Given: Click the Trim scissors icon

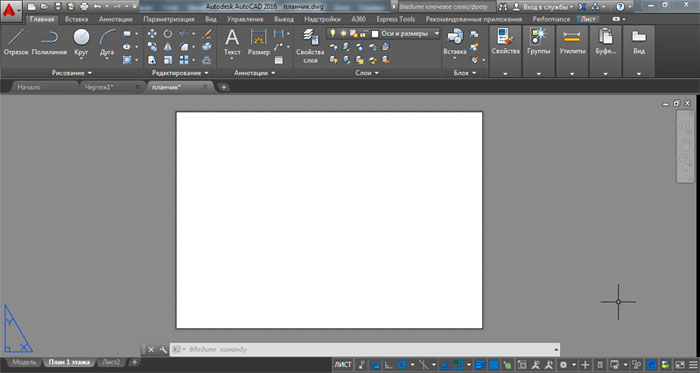Looking at the screenshot, I should 183,33.
